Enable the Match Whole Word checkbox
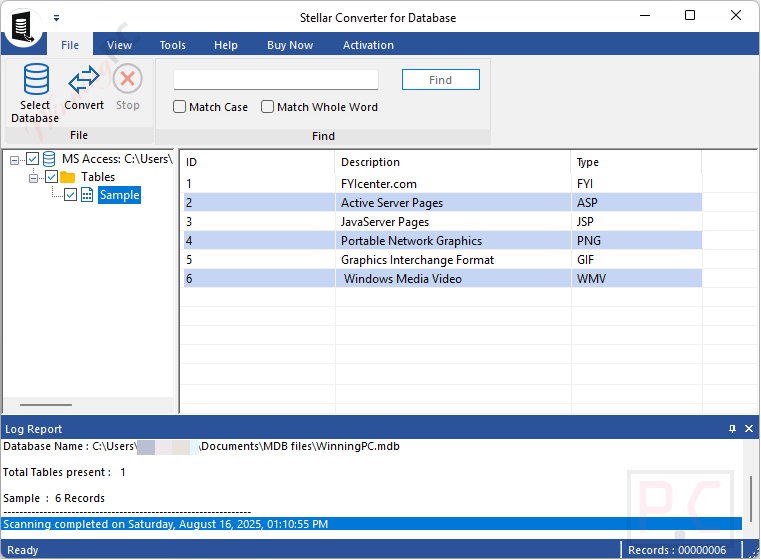The image size is (761, 560). (267, 107)
